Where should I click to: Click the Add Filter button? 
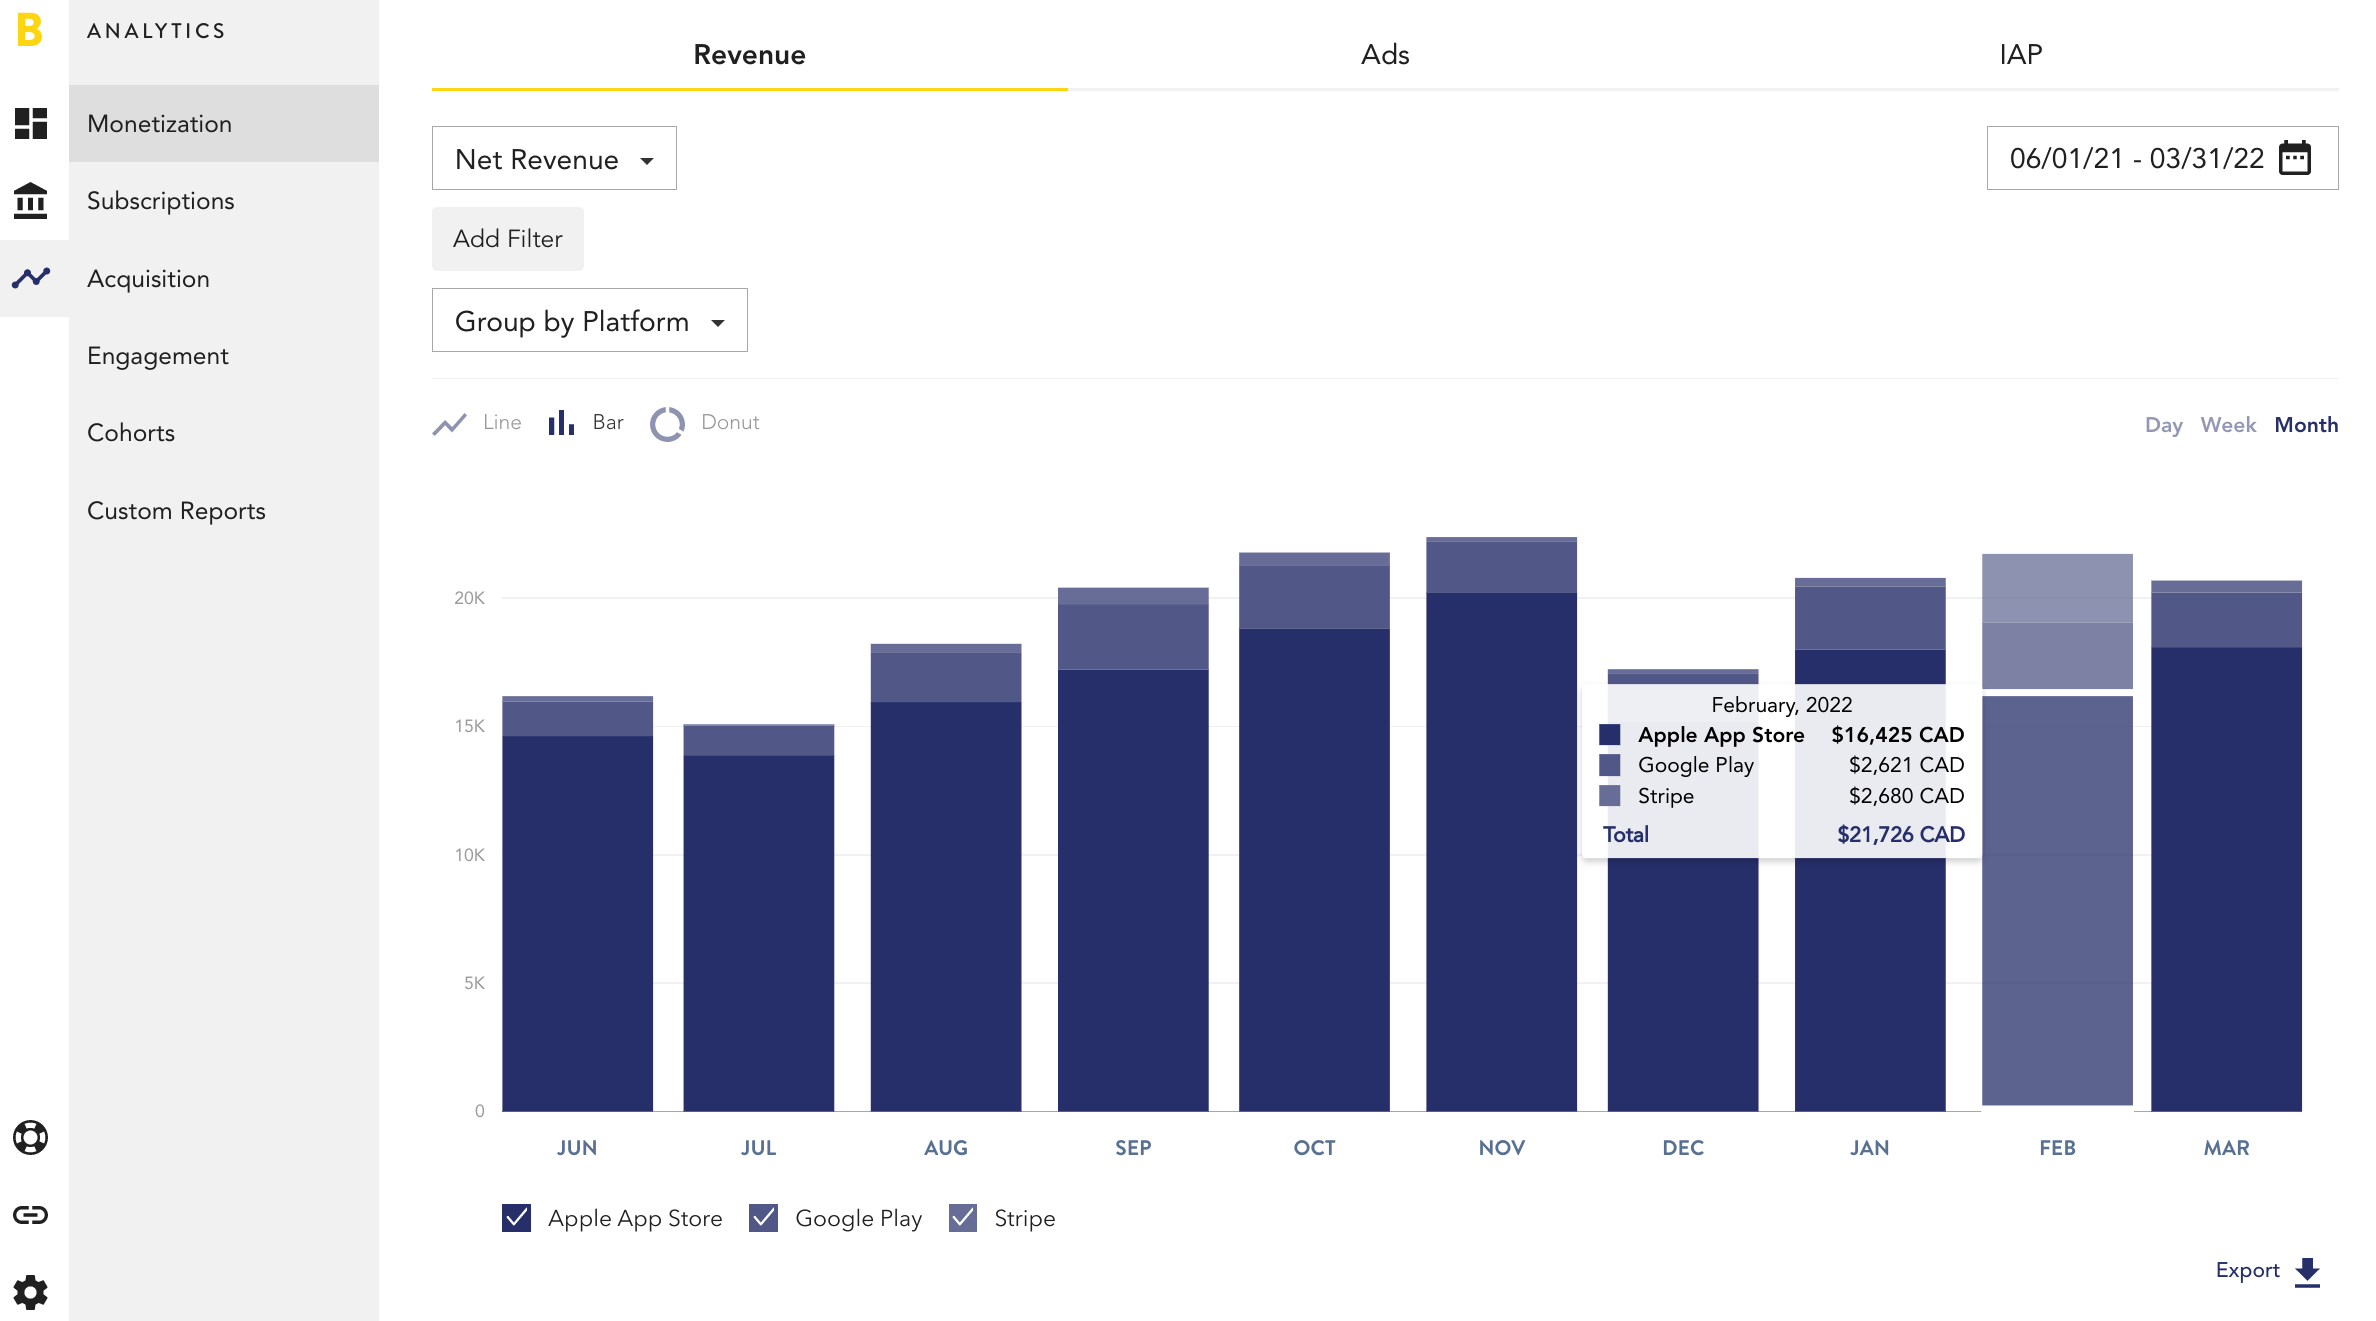coord(508,238)
